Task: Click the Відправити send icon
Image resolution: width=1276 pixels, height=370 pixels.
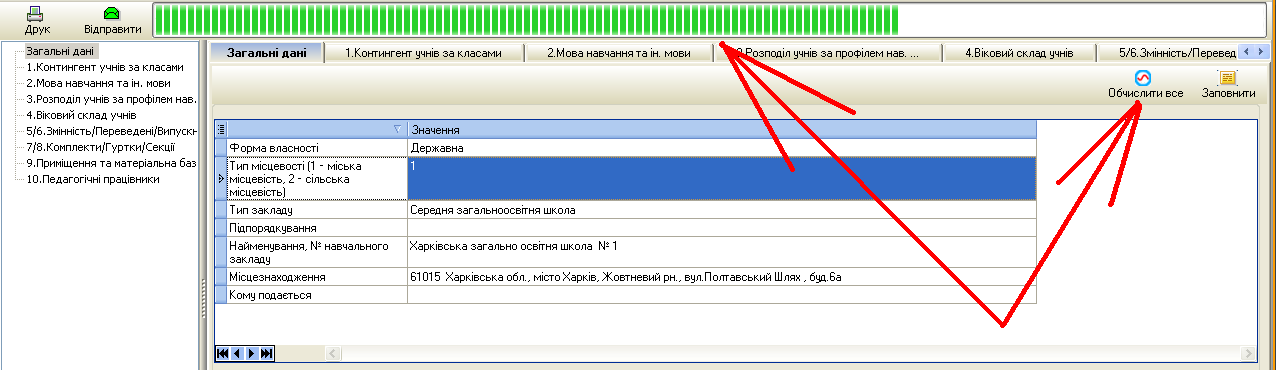Action: (111, 13)
